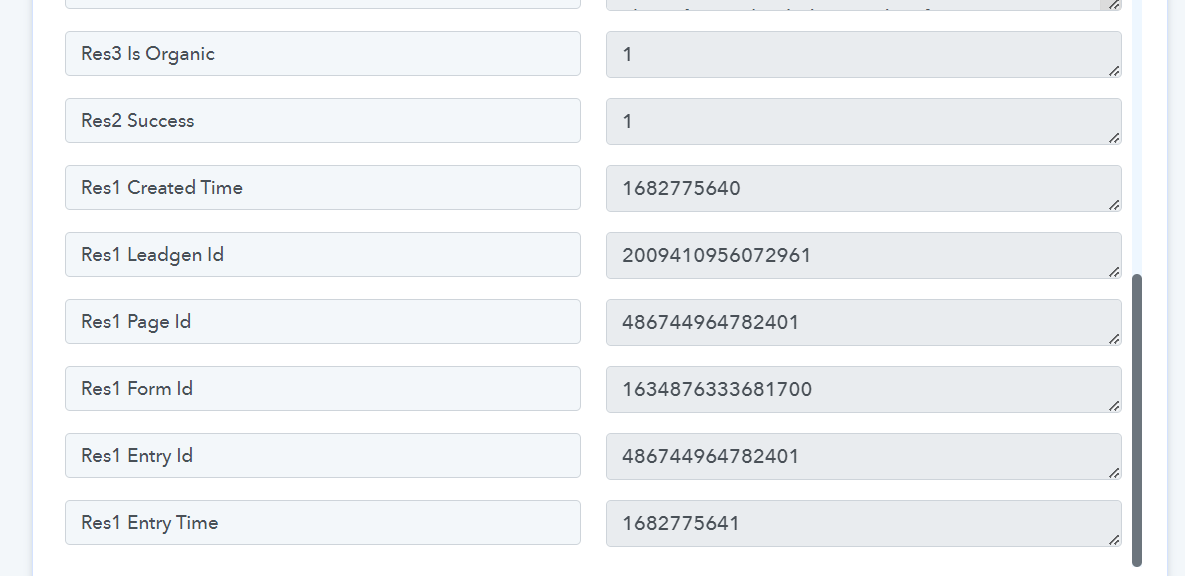Select the 1634876333681700 value box
Image resolution: width=1185 pixels, height=576 pixels.
[x=864, y=389]
